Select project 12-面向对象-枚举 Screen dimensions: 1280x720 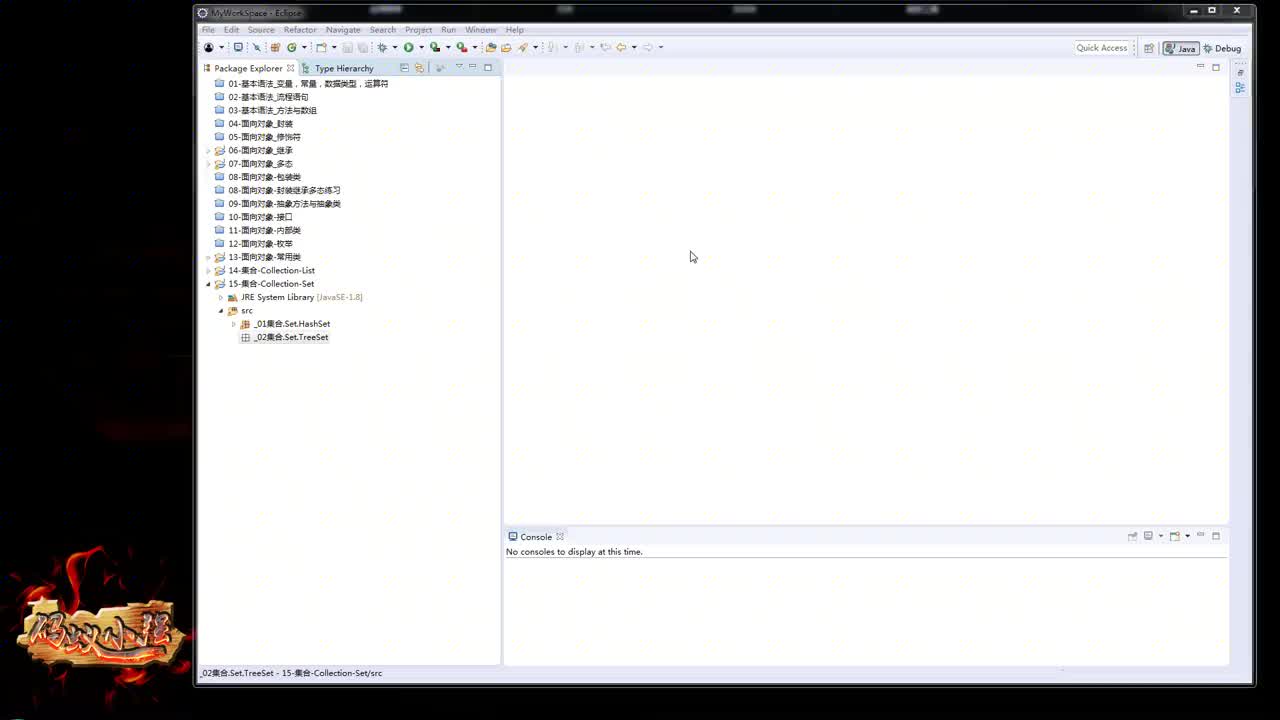tap(260, 244)
